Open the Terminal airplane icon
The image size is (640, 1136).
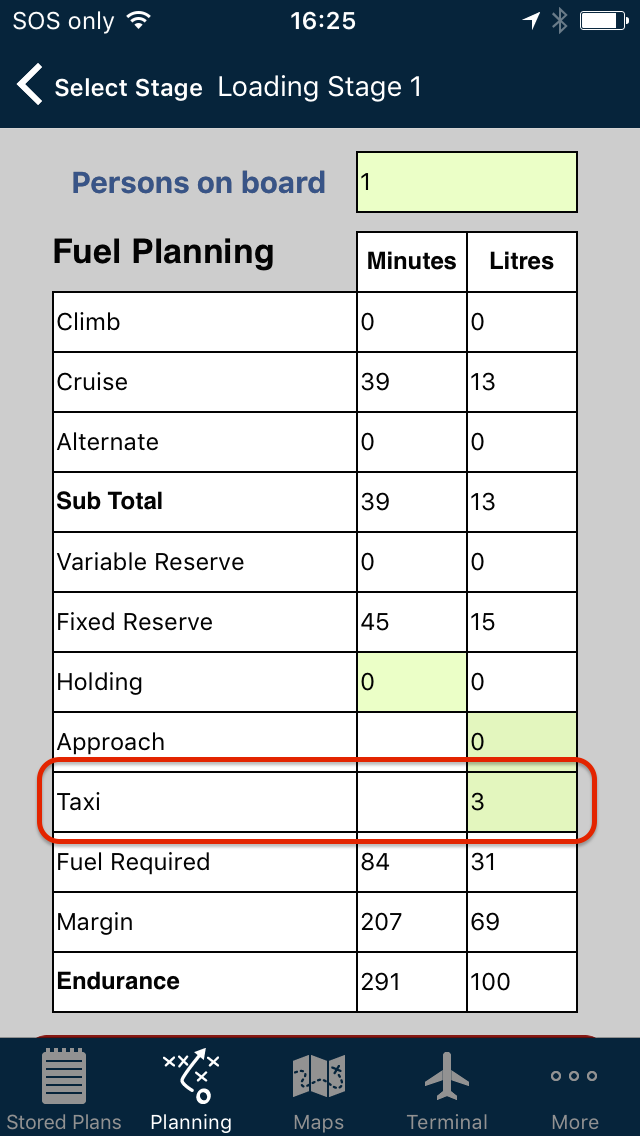(447, 1076)
